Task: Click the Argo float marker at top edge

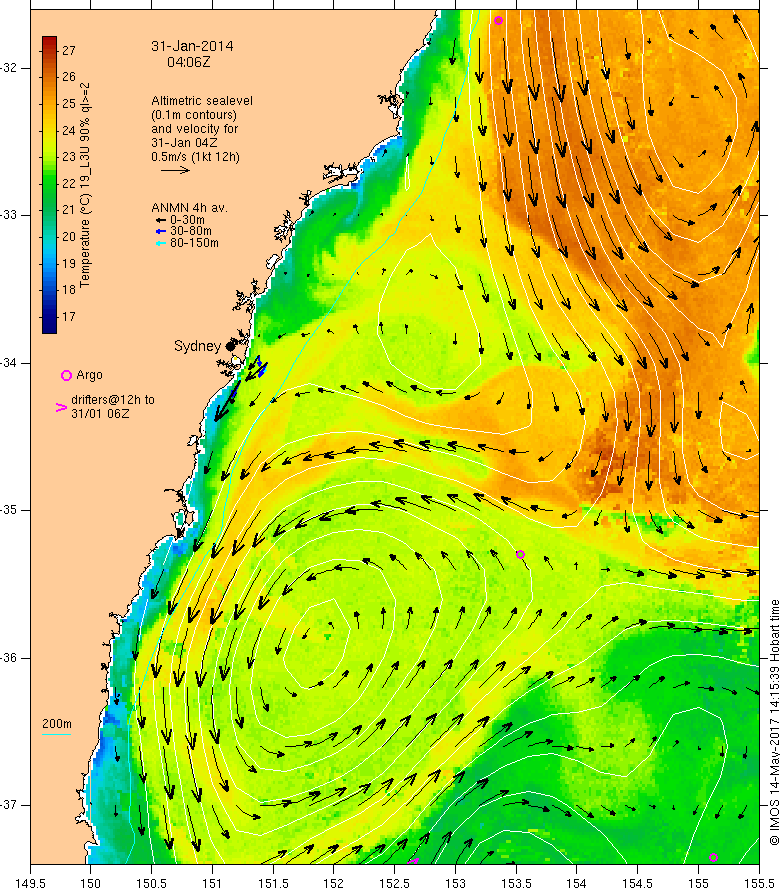Action: 498,20
